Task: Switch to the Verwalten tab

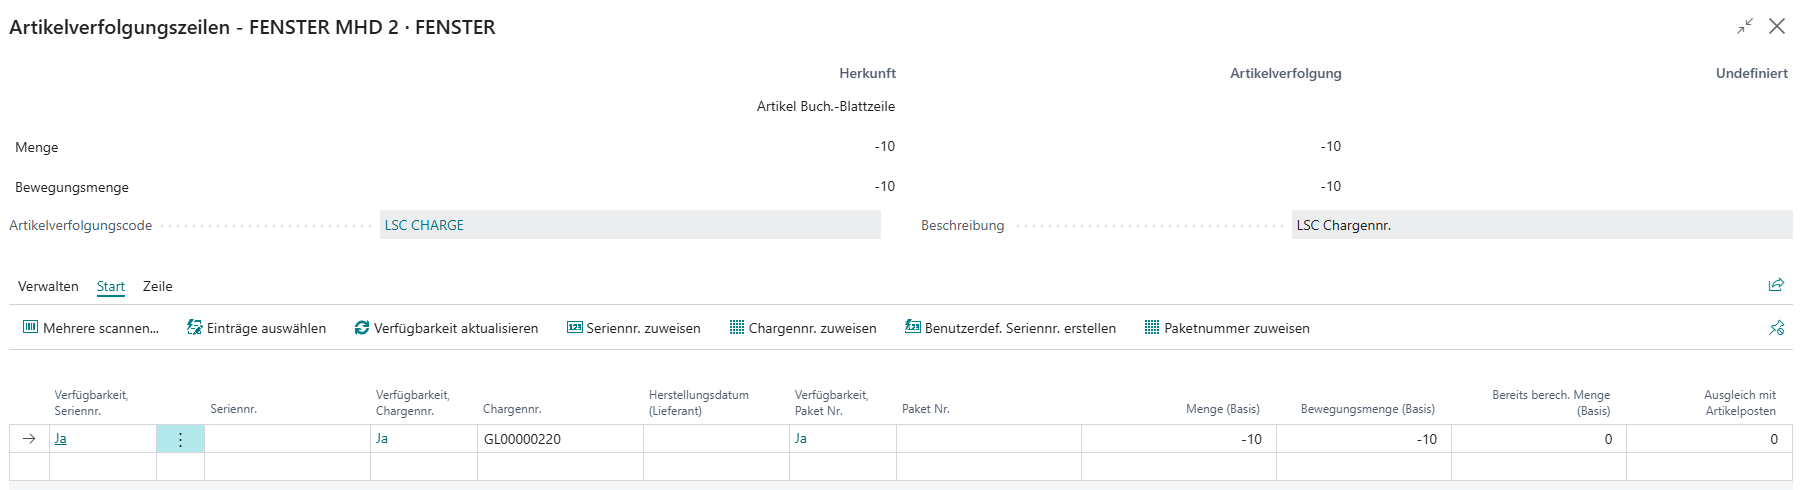Action: 48,287
